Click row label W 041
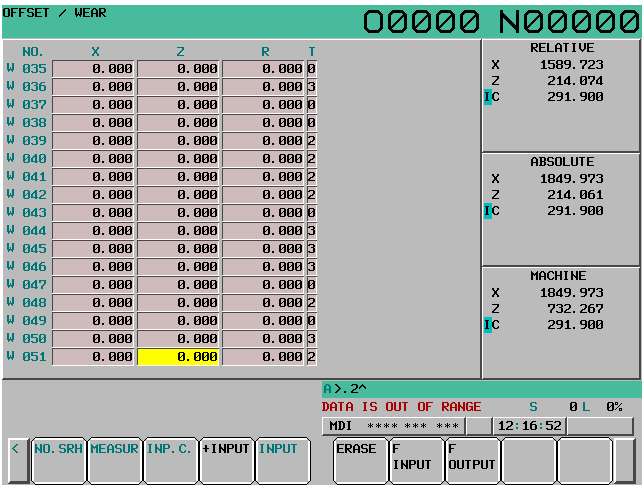Image resolution: width=644 pixels, height=489 pixels. [27, 177]
